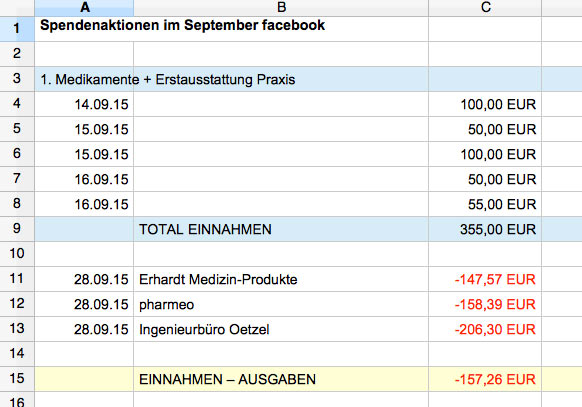This screenshot has width=582, height=407.
Task: Select the pharmeo cell
Action: 281,304
